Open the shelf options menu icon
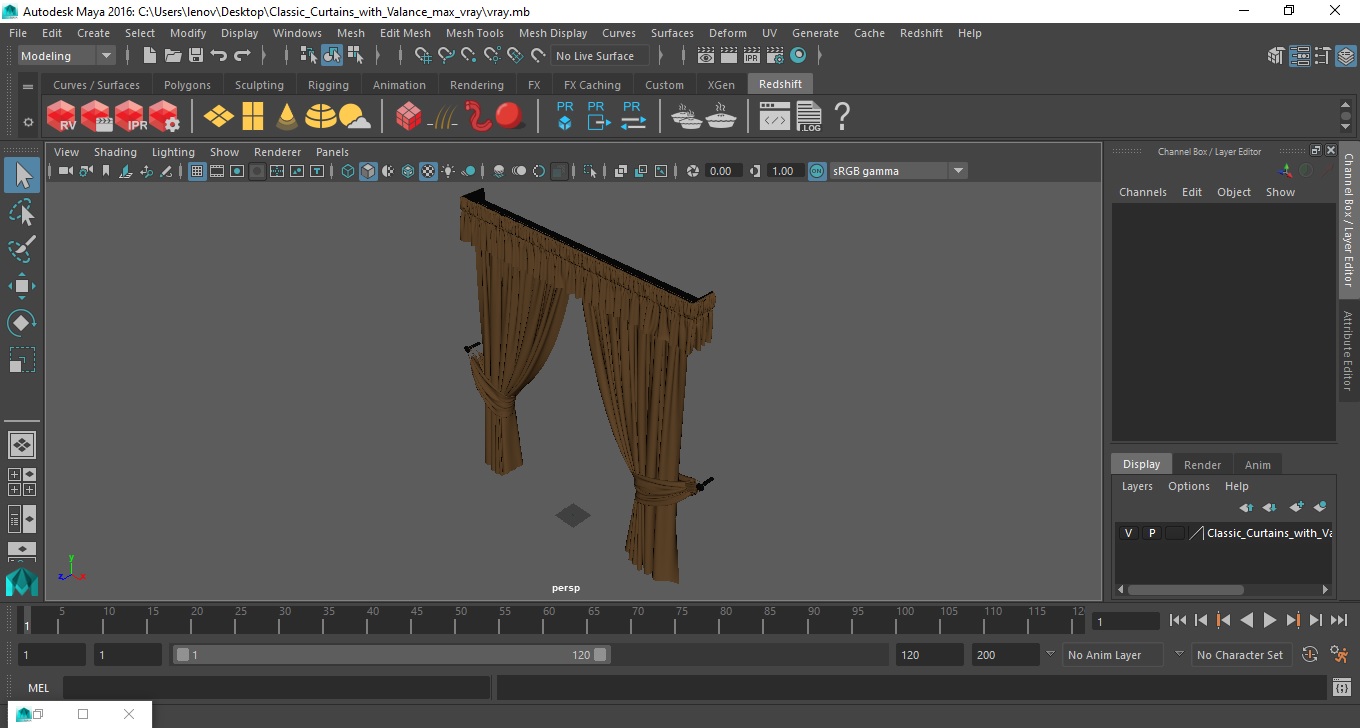This screenshot has height=728, width=1360. pos(28,122)
